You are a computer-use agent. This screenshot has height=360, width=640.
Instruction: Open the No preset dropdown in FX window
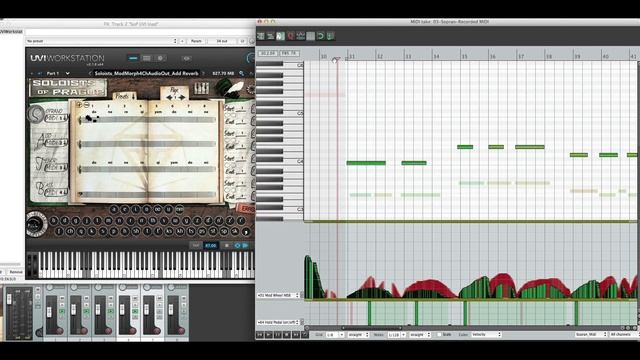point(101,41)
